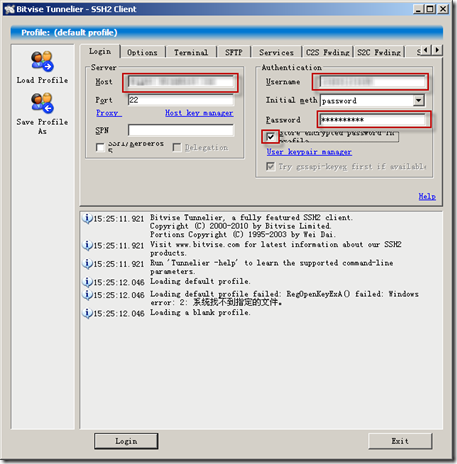The image size is (457, 464).
Task: Close the Bitvise Tunnelier window
Action: click(x=443, y=9)
